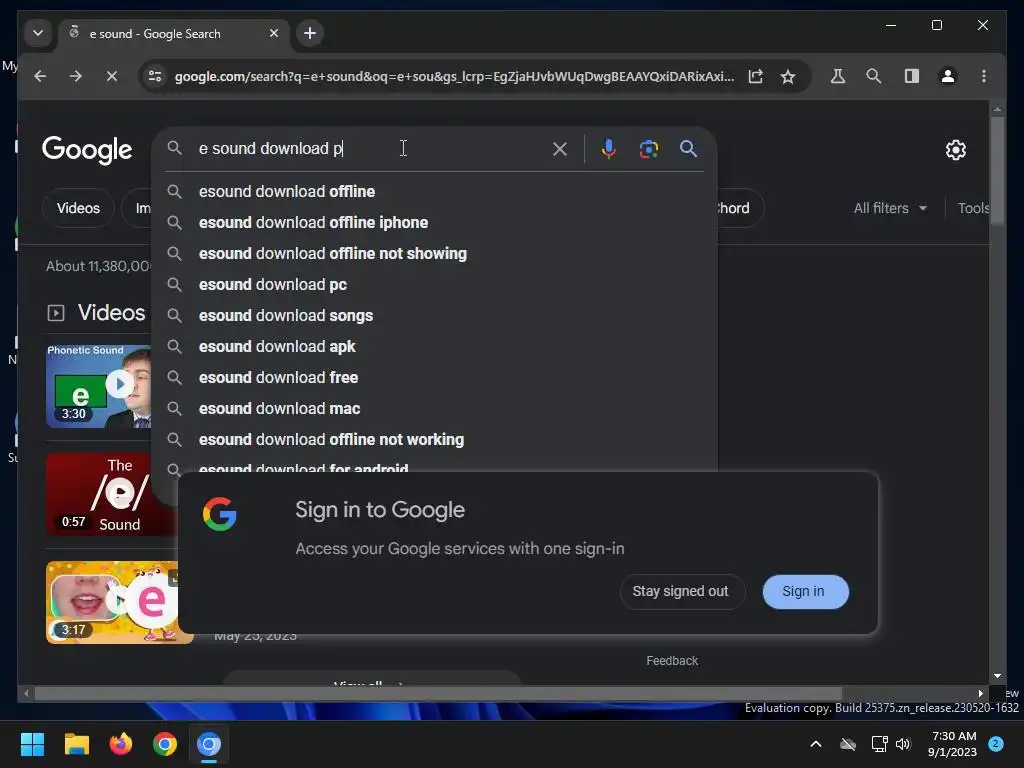Close the 'e sound - Google Search' tab

click(274, 33)
